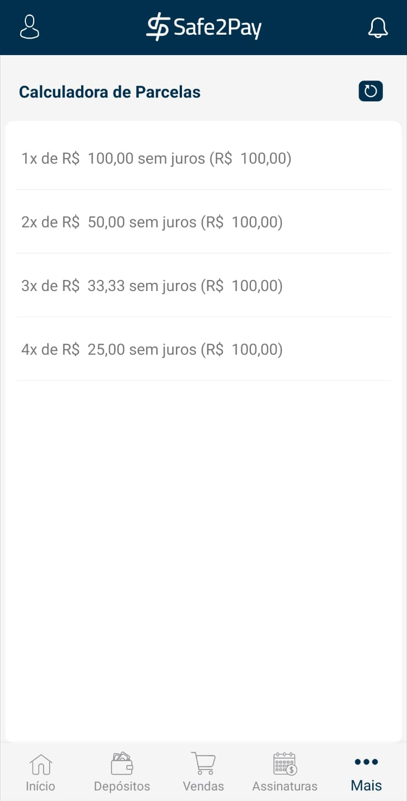Pick the 3x de R$ 33,33 installment

click(203, 286)
